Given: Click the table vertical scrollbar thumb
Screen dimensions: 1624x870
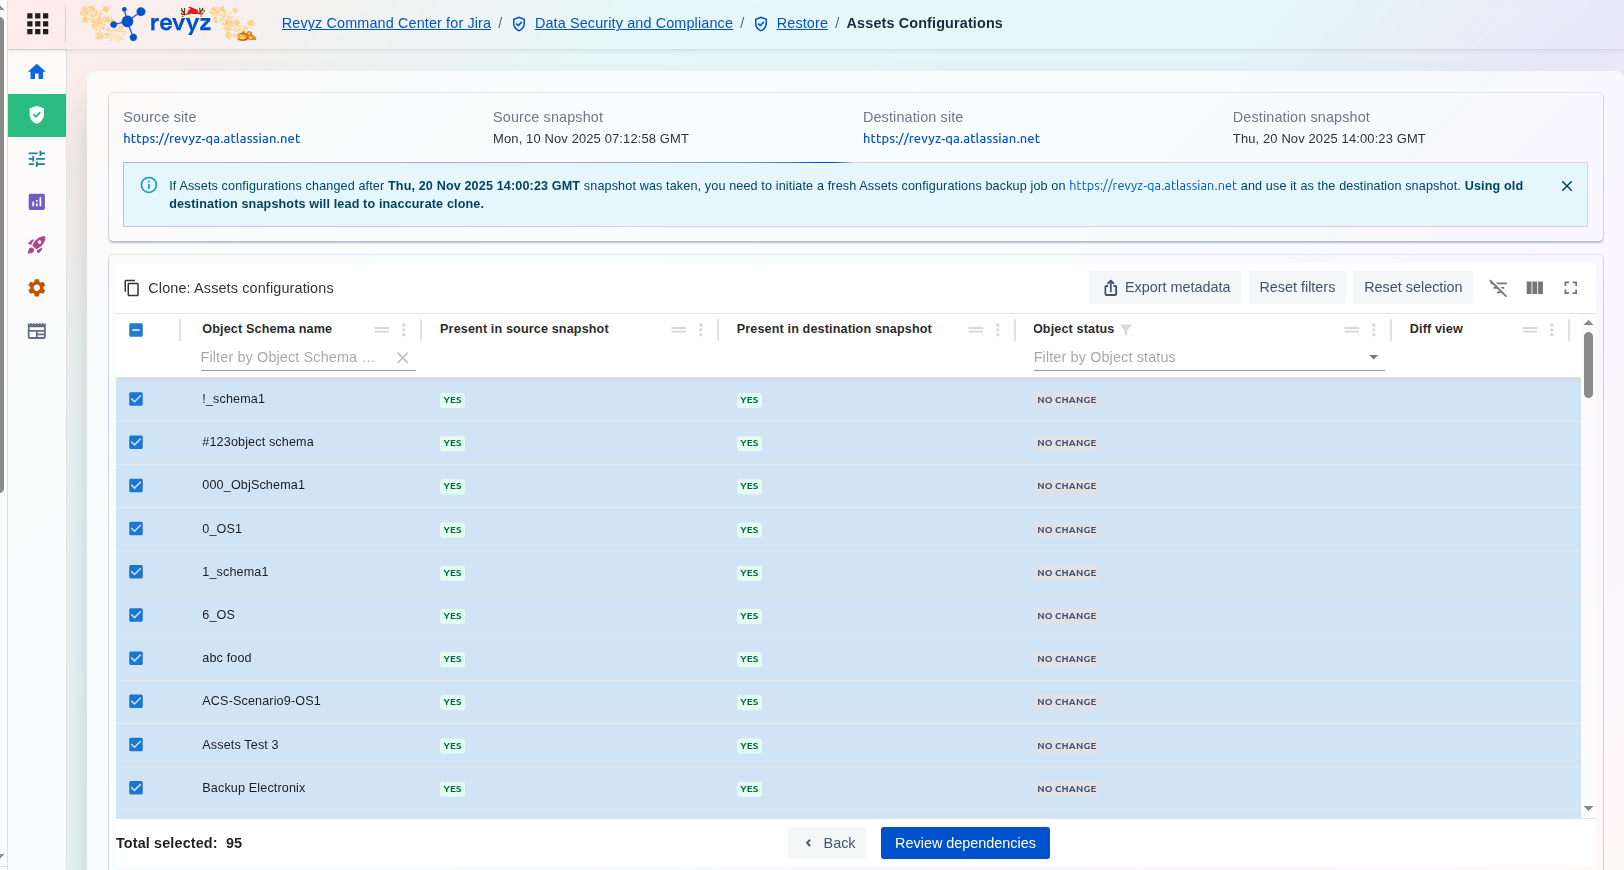Looking at the screenshot, I should pyautogui.click(x=1588, y=365).
